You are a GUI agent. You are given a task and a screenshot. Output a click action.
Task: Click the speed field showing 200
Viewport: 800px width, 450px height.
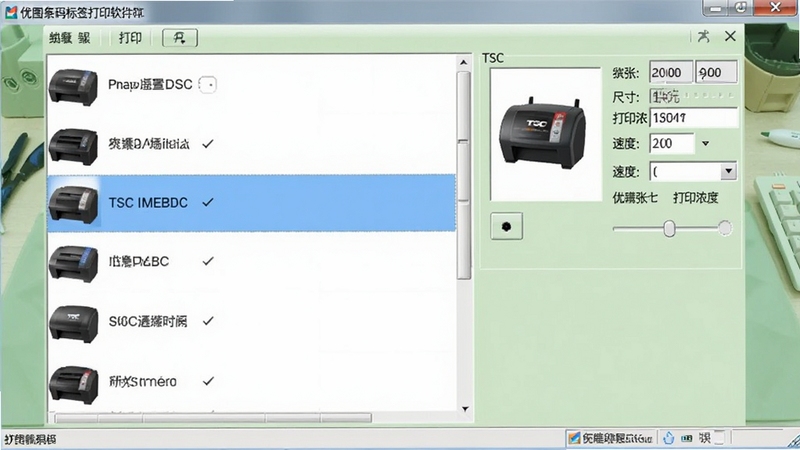click(x=671, y=143)
